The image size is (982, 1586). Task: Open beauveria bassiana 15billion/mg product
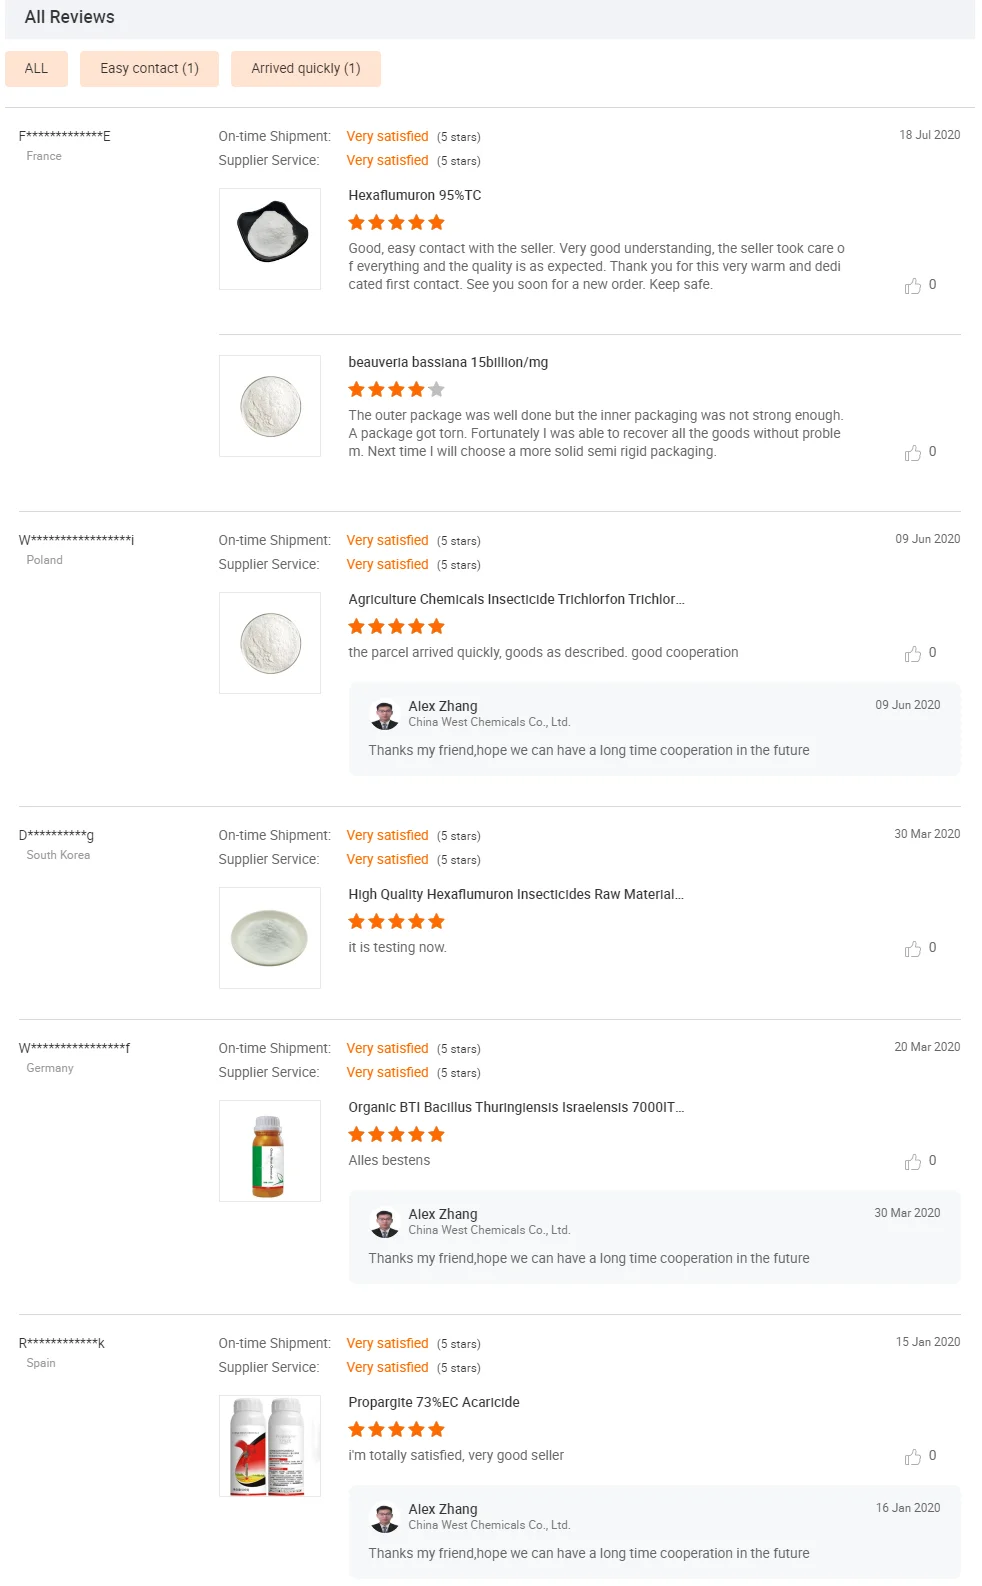448,363
